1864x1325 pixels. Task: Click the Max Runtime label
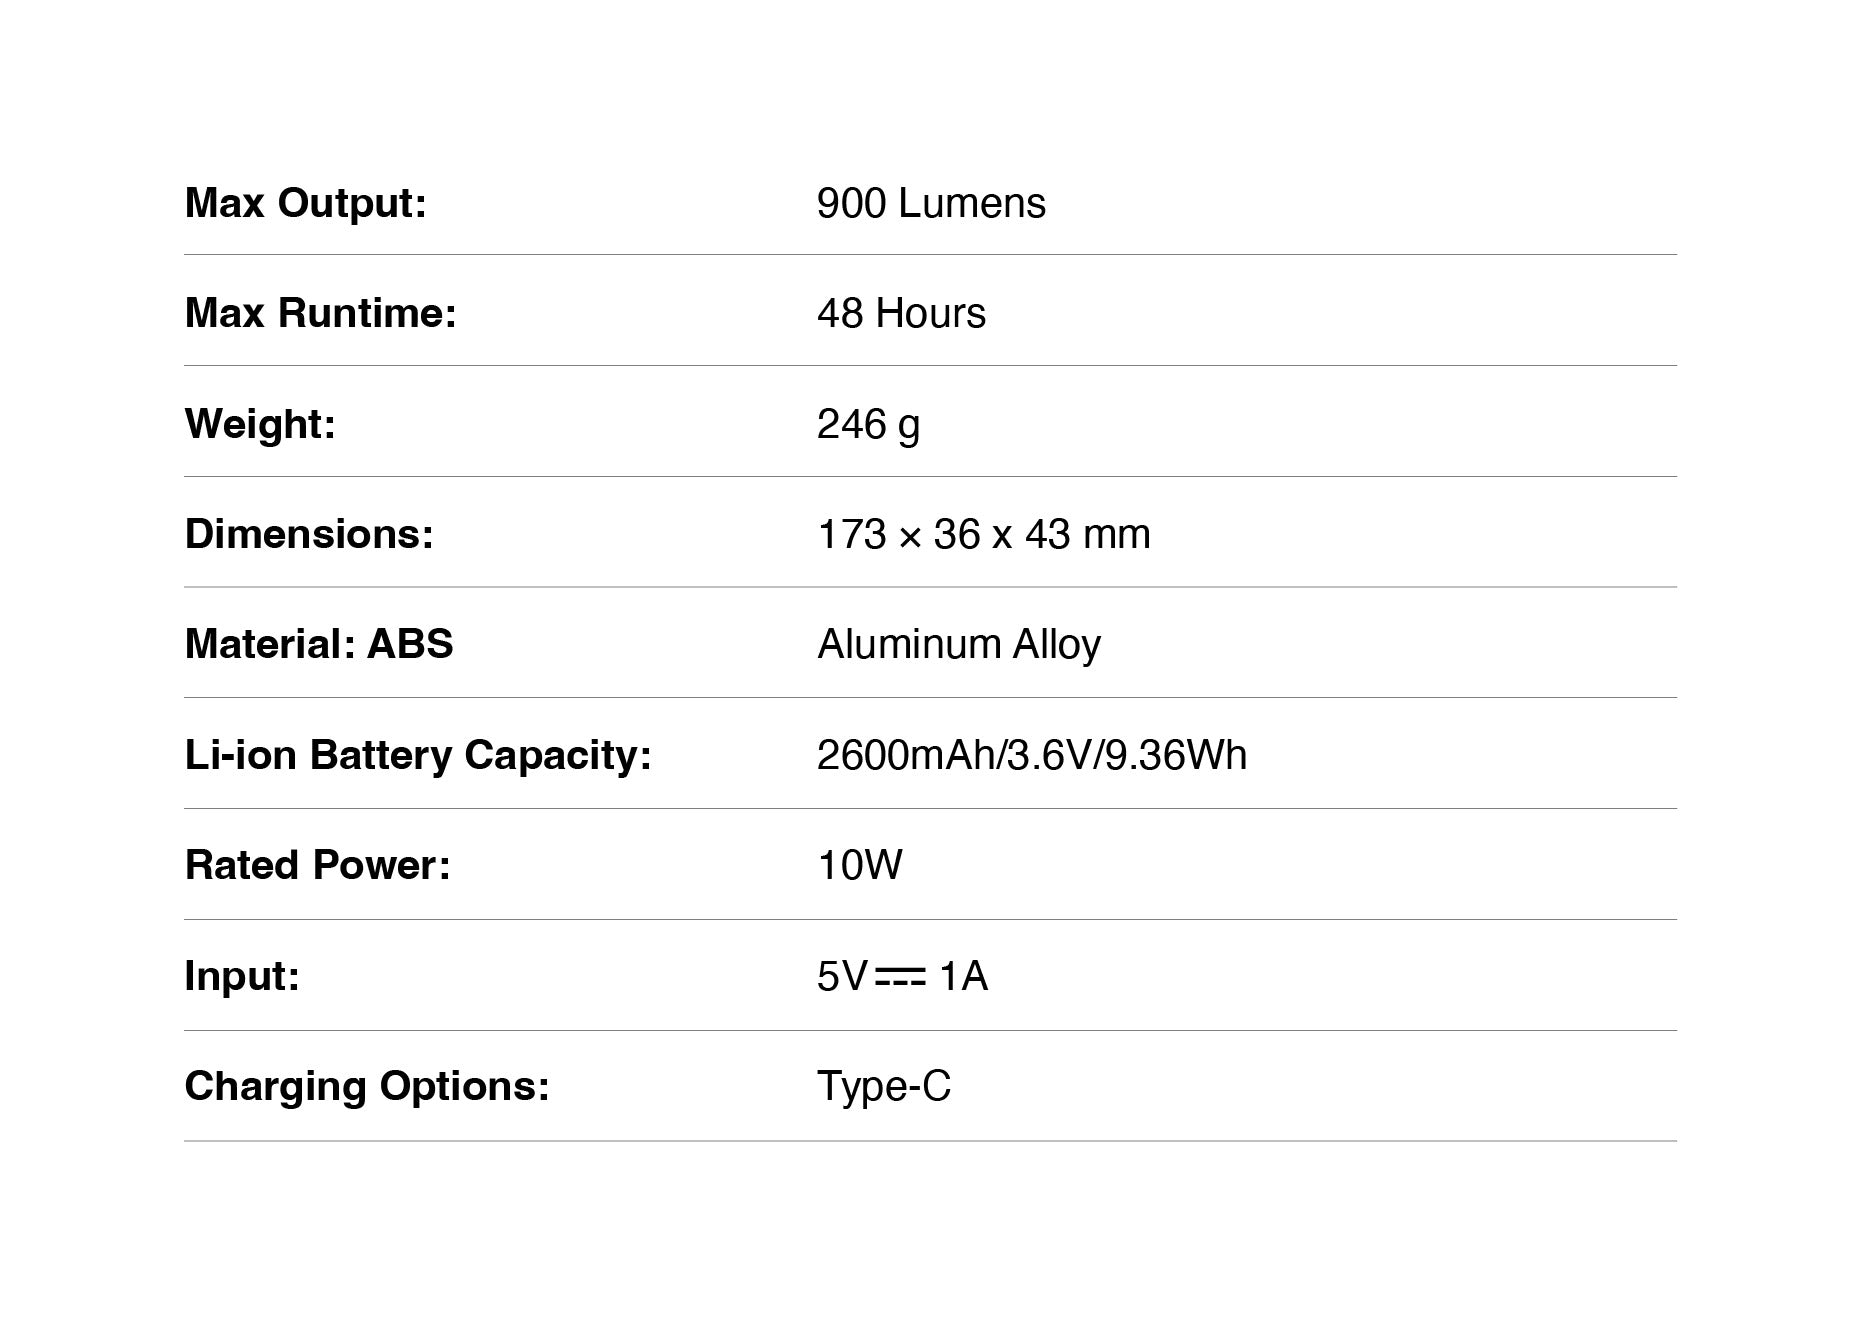[x=321, y=313]
